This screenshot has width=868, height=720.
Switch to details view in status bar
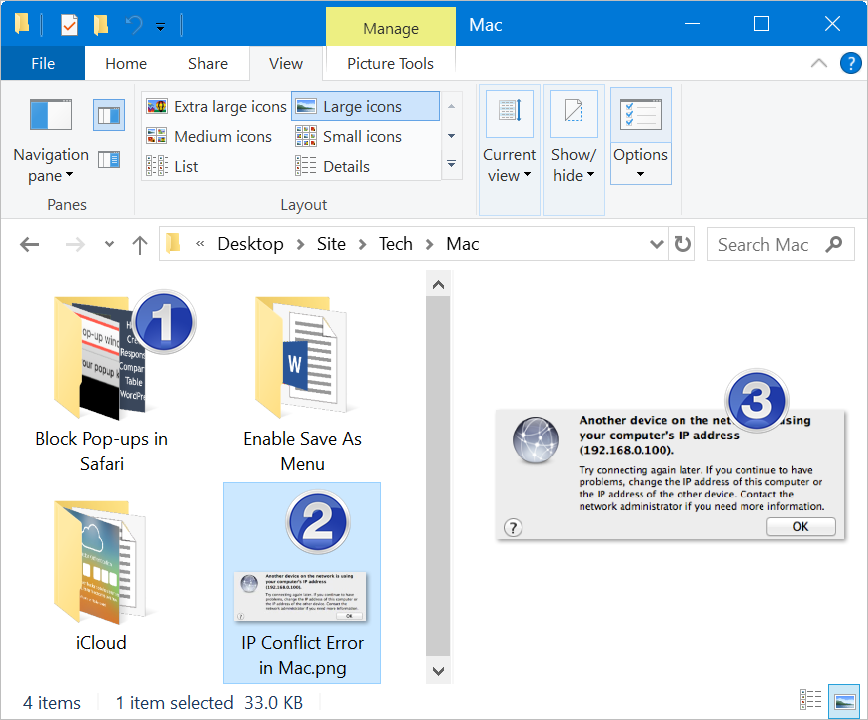pyautogui.click(x=811, y=700)
